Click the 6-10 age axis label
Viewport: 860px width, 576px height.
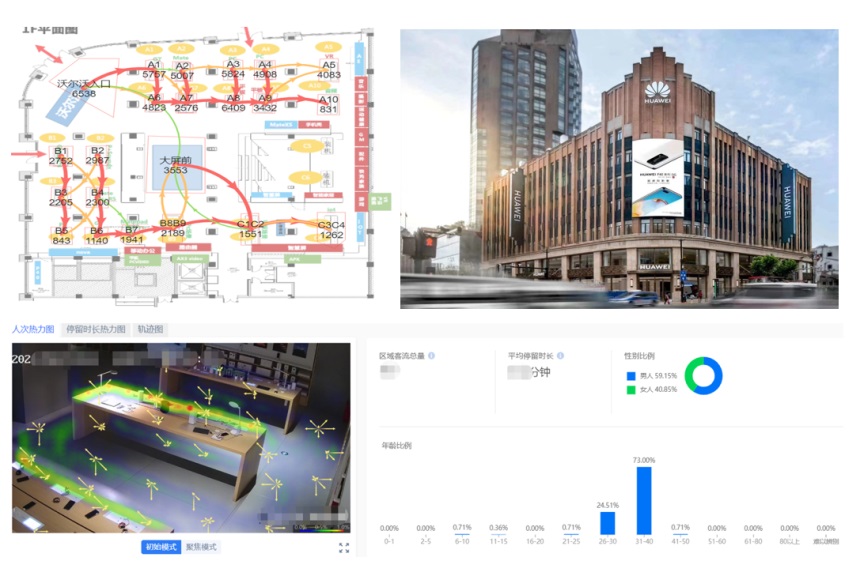[462, 541]
